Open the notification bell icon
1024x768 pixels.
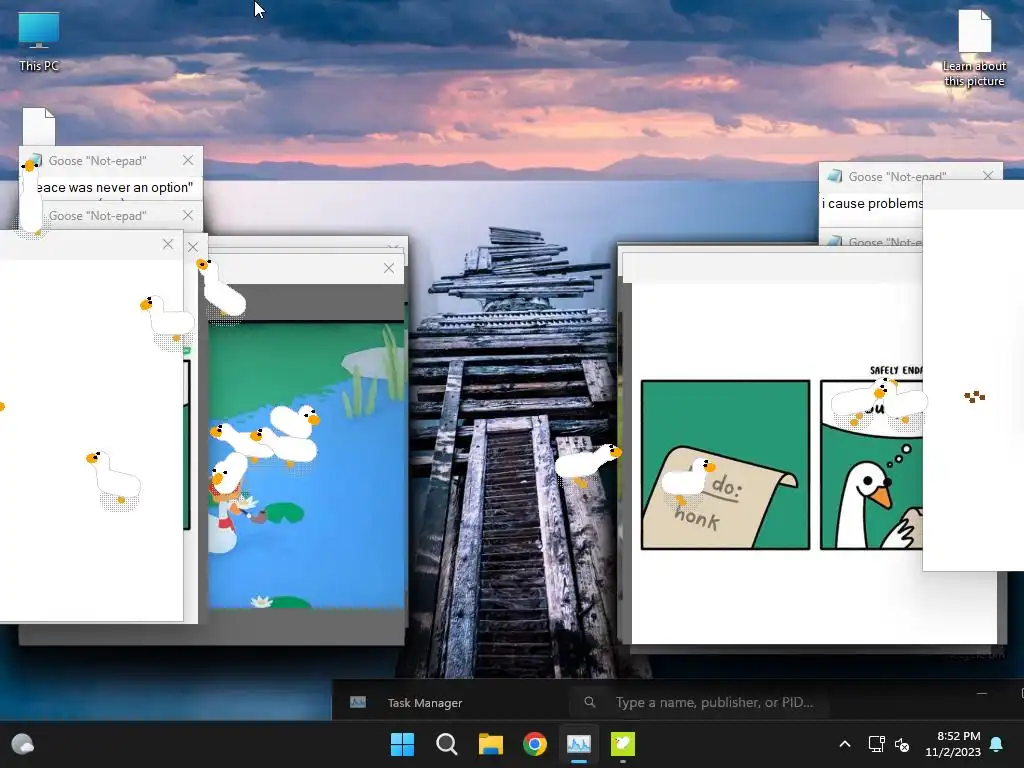click(x=997, y=744)
